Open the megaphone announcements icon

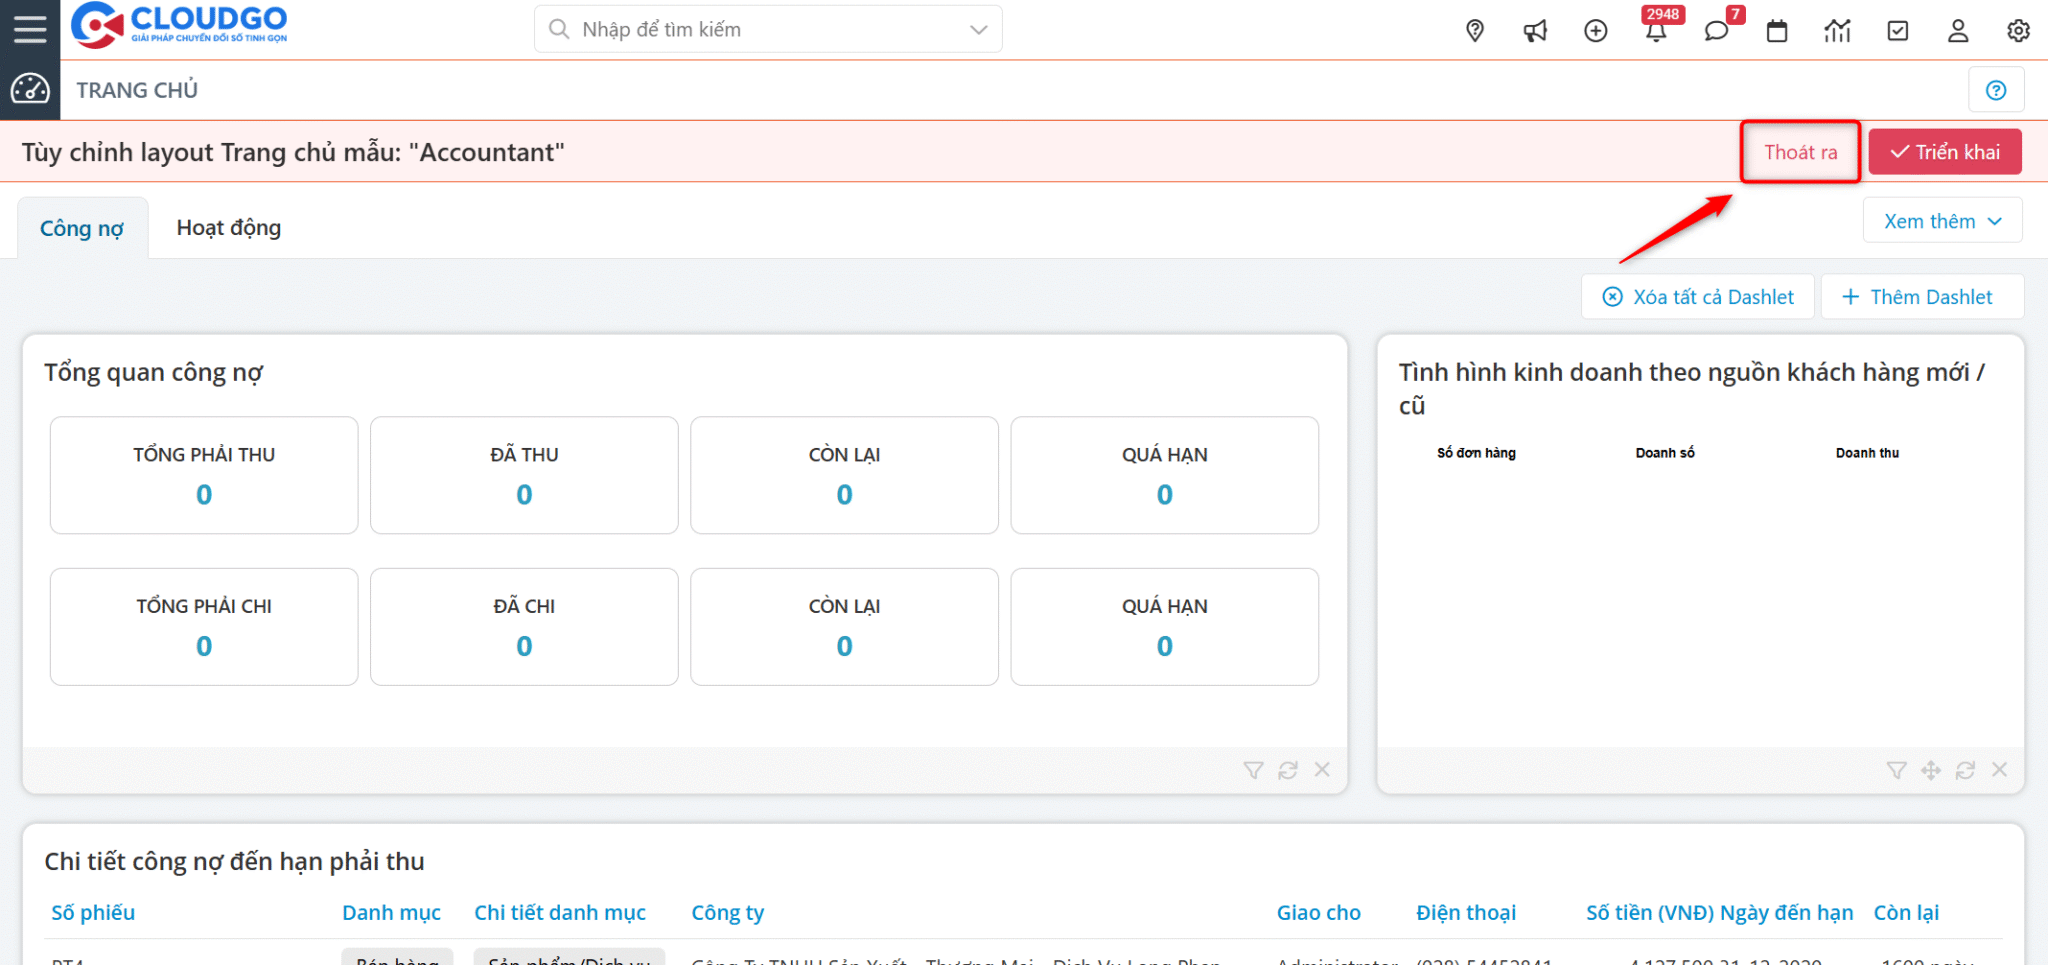point(1535,31)
